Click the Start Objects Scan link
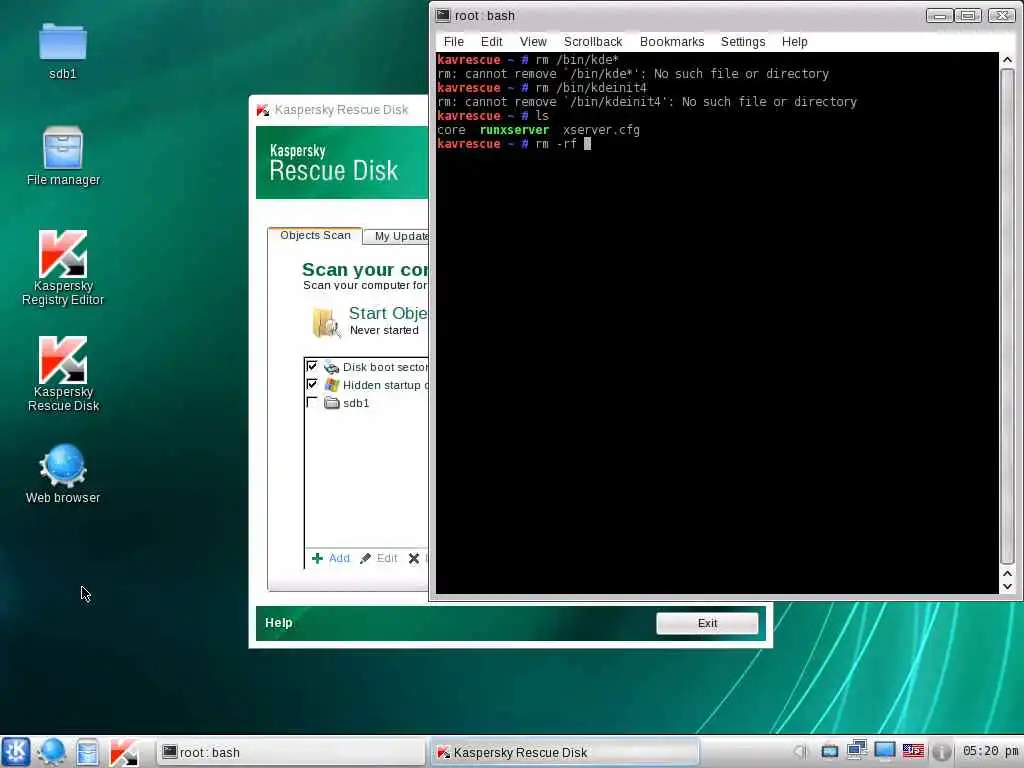This screenshot has height=768, width=1024. (x=388, y=313)
